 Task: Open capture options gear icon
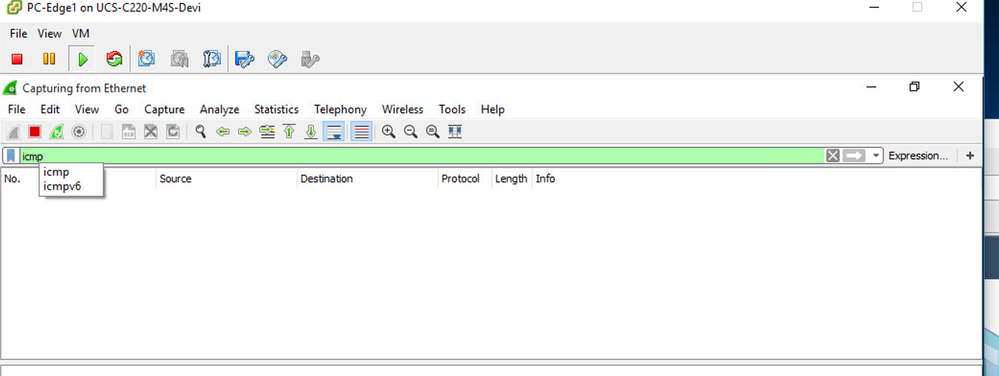point(78,132)
